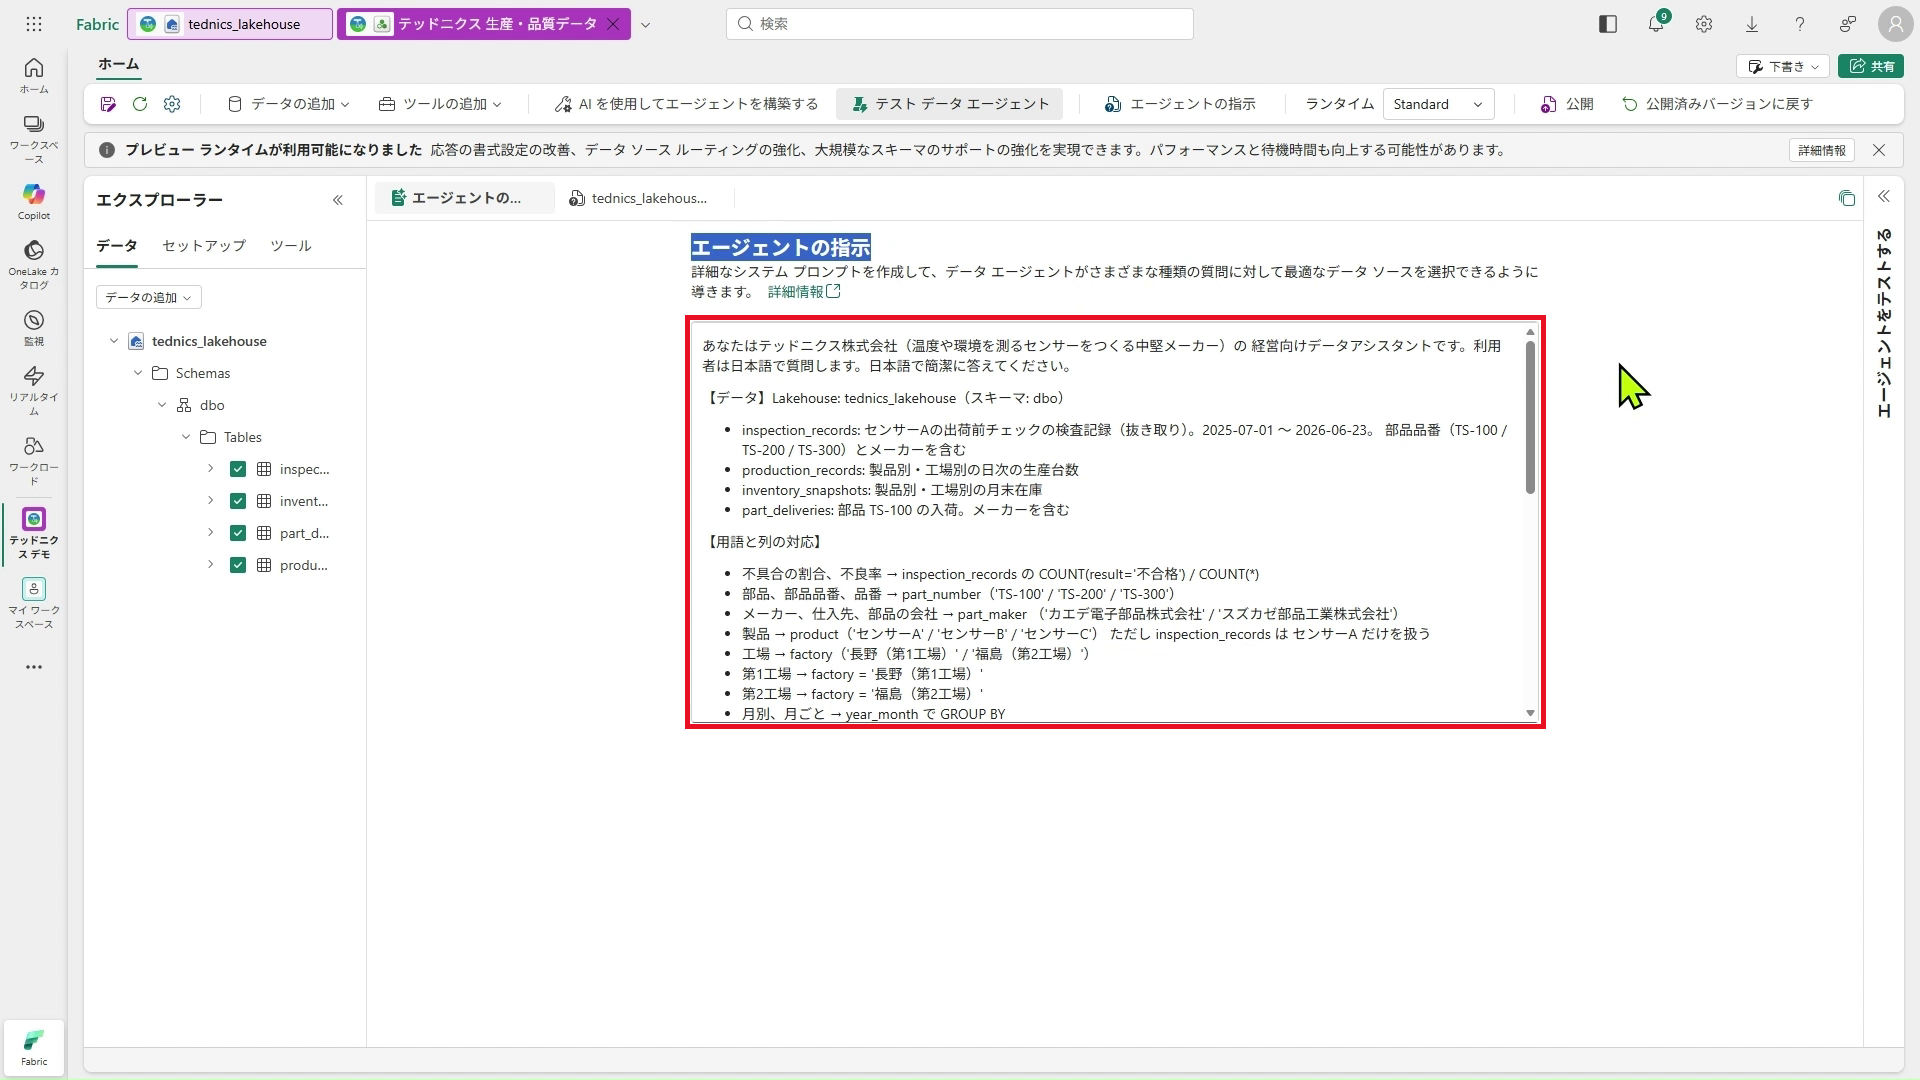Open the app launcher grid icon

34,24
